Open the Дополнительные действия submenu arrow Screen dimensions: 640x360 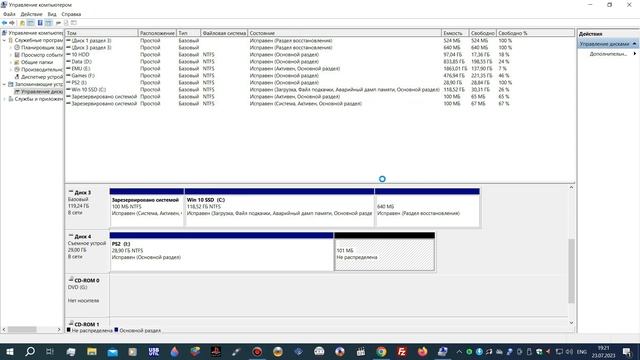point(635,54)
